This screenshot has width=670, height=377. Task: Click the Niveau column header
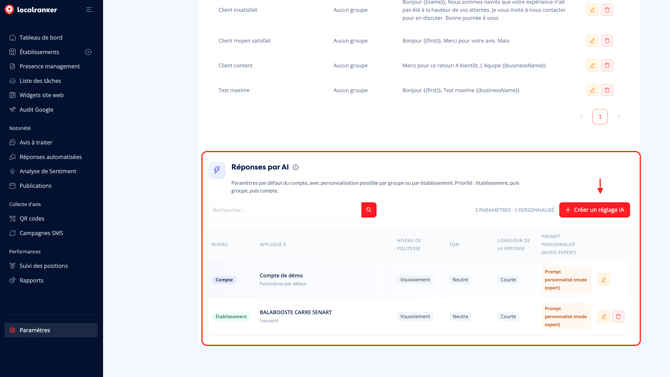click(x=220, y=244)
